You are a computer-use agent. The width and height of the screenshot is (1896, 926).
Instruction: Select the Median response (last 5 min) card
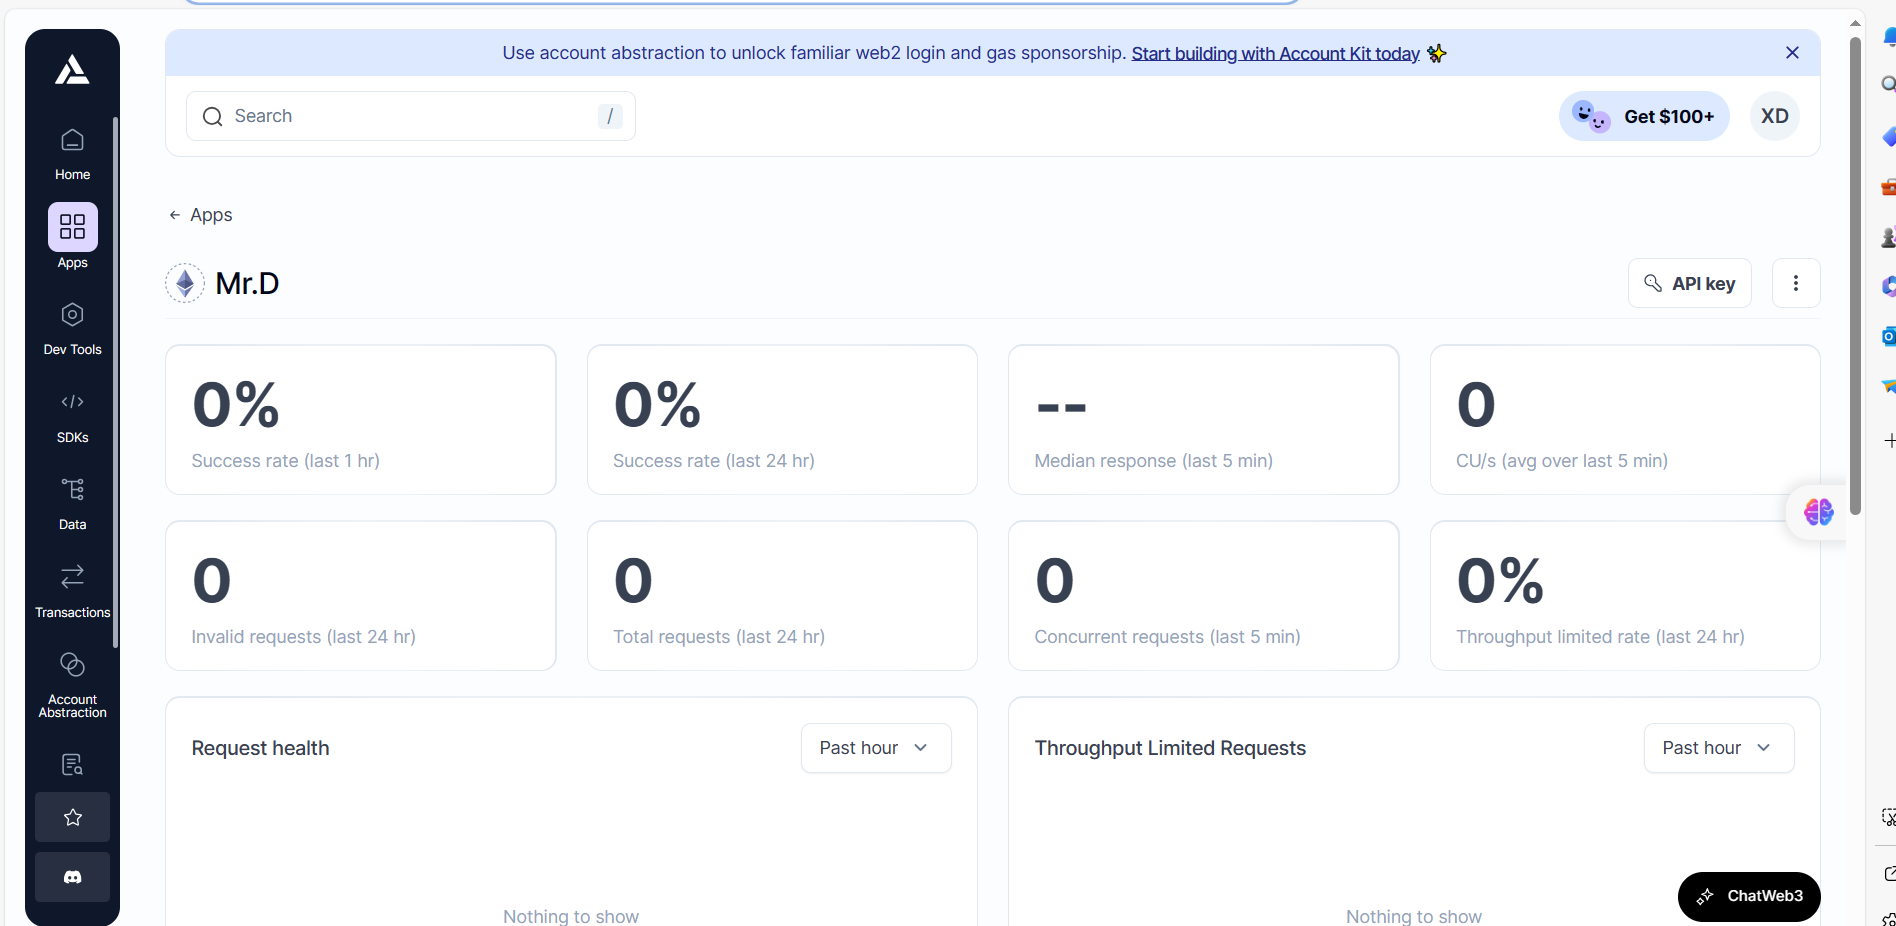(1204, 420)
